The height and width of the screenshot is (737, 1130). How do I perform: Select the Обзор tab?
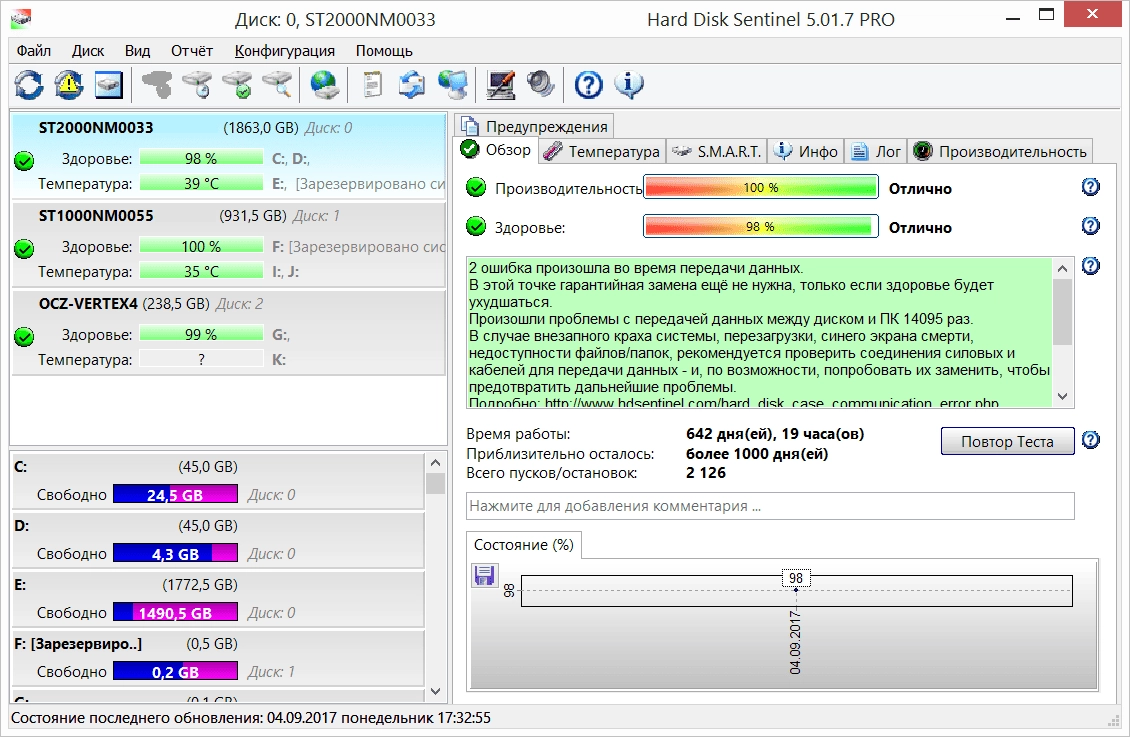[496, 150]
